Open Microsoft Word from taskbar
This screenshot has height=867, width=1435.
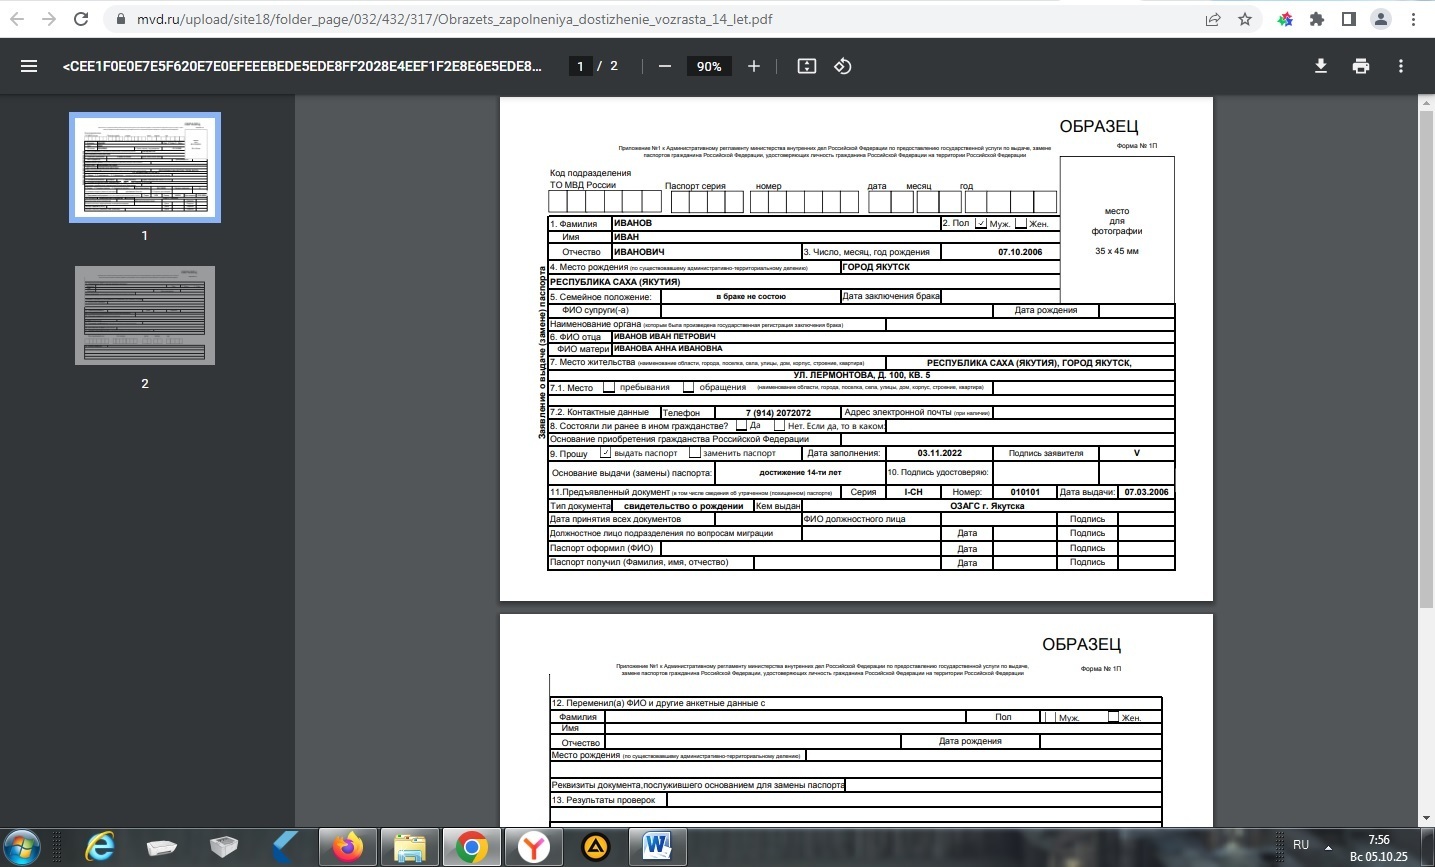pos(657,846)
